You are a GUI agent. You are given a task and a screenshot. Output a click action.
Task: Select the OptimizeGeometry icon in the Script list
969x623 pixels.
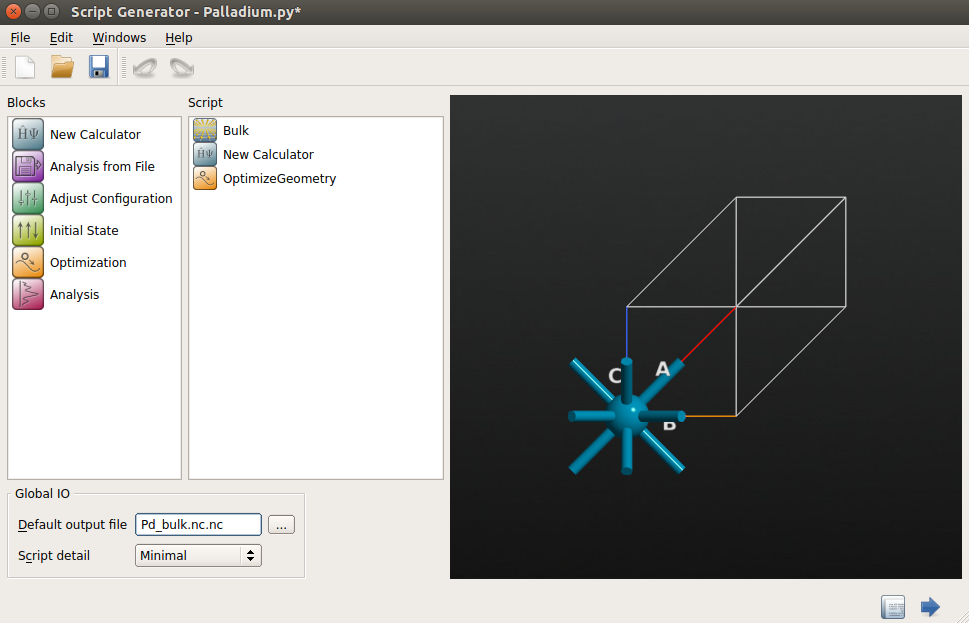(205, 179)
